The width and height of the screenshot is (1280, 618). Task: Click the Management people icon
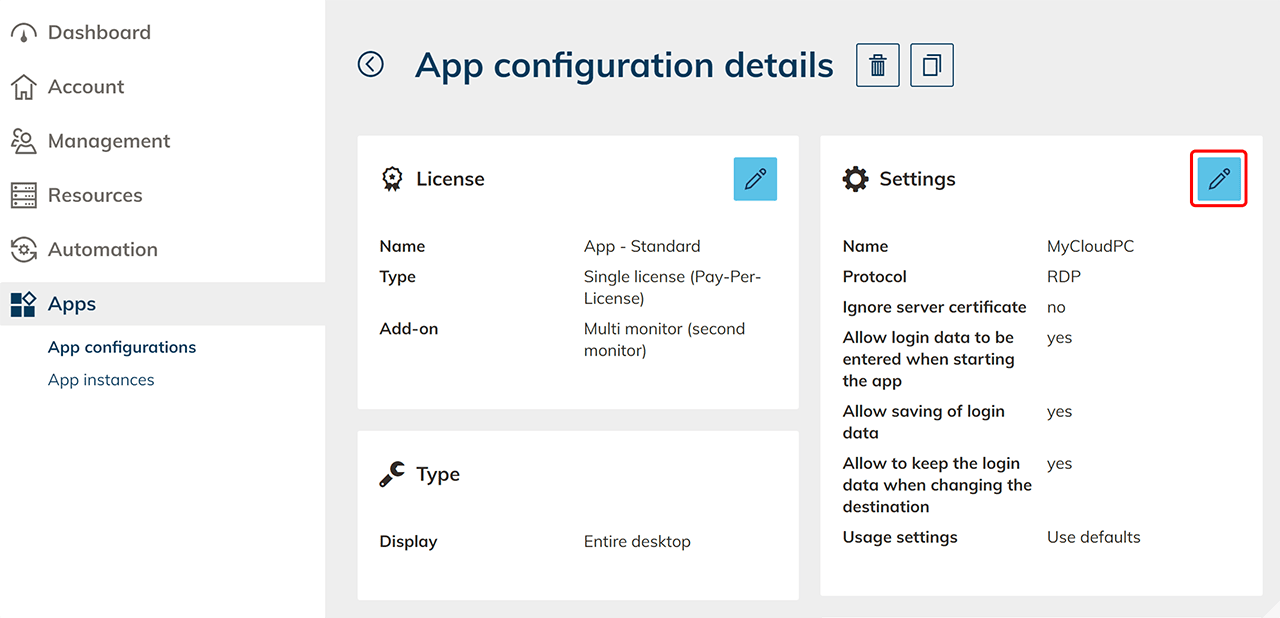point(23,141)
